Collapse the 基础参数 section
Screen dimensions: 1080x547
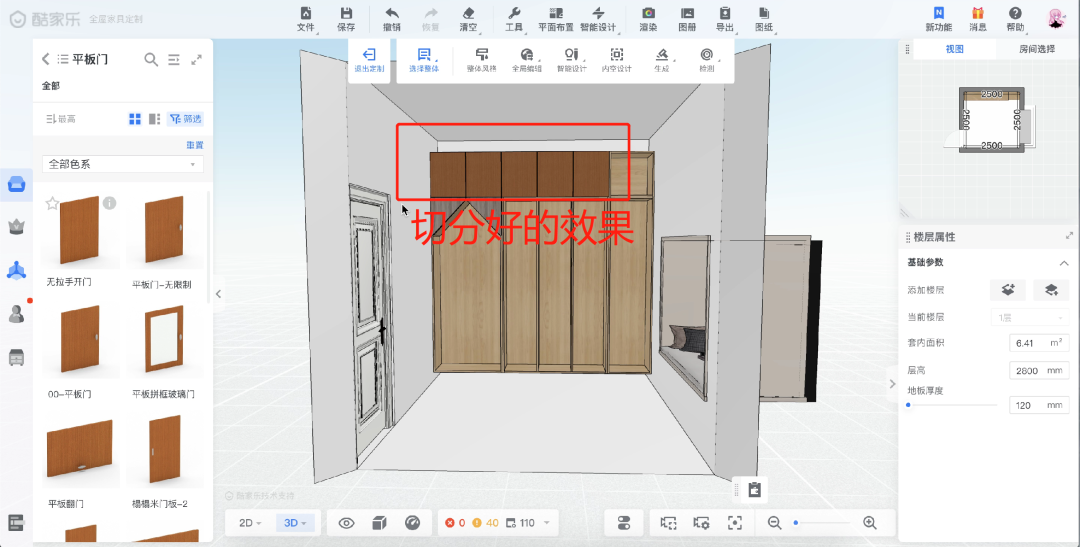(1064, 262)
